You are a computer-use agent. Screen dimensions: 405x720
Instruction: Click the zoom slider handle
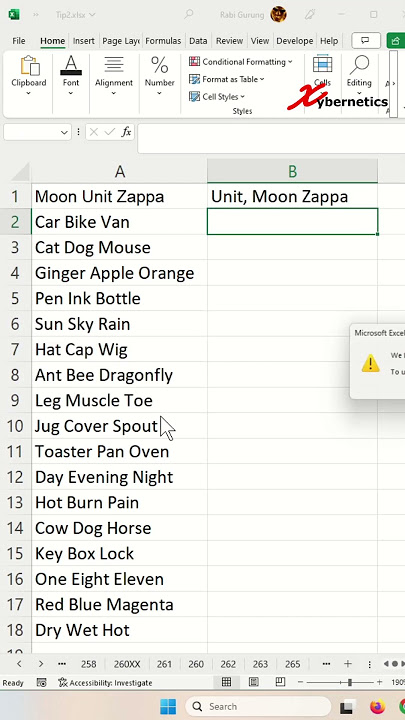coord(350,682)
